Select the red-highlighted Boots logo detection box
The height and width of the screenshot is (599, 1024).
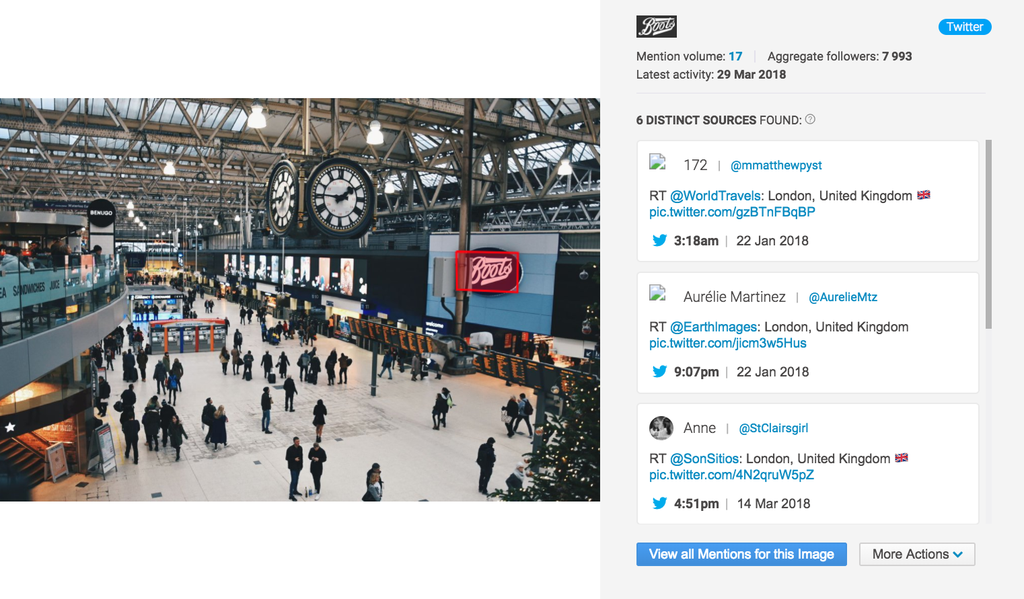(487, 271)
